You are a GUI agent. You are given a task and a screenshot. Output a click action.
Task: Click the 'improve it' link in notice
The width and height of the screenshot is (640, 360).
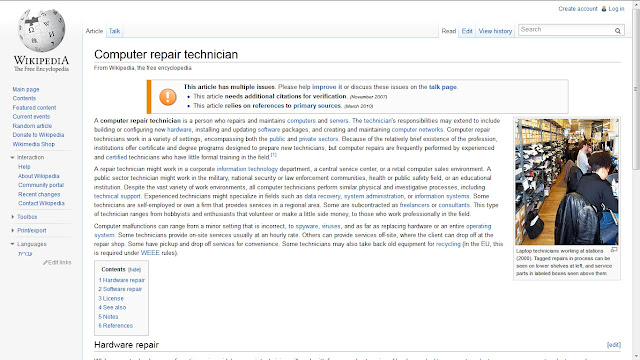[327, 87]
